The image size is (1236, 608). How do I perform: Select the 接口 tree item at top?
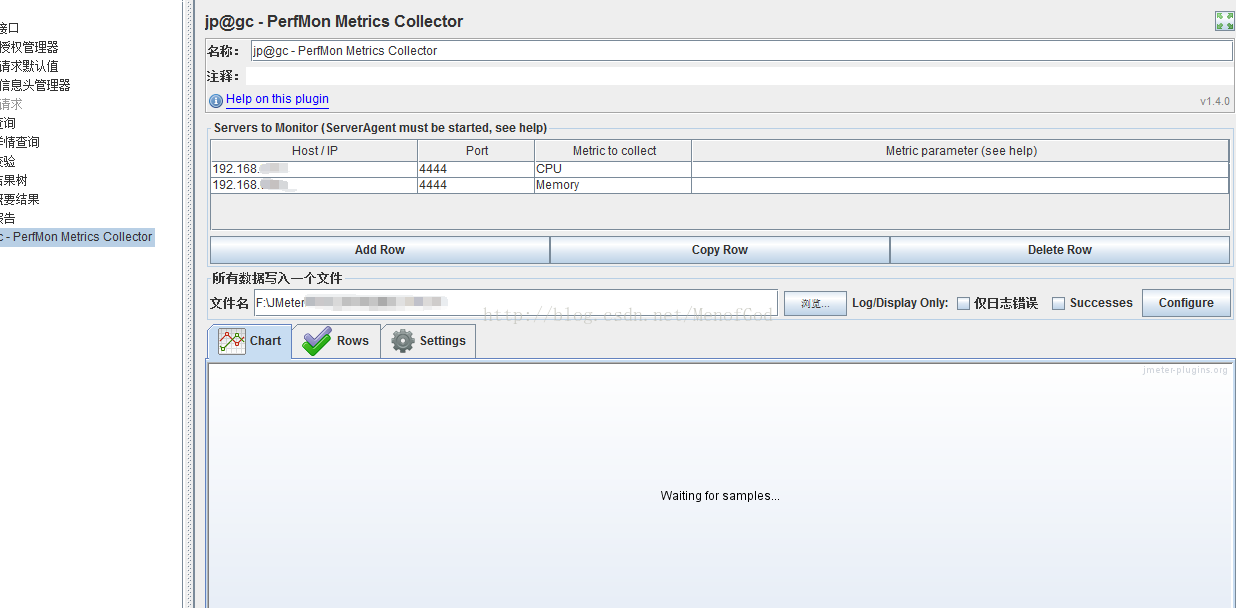[10, 28]
